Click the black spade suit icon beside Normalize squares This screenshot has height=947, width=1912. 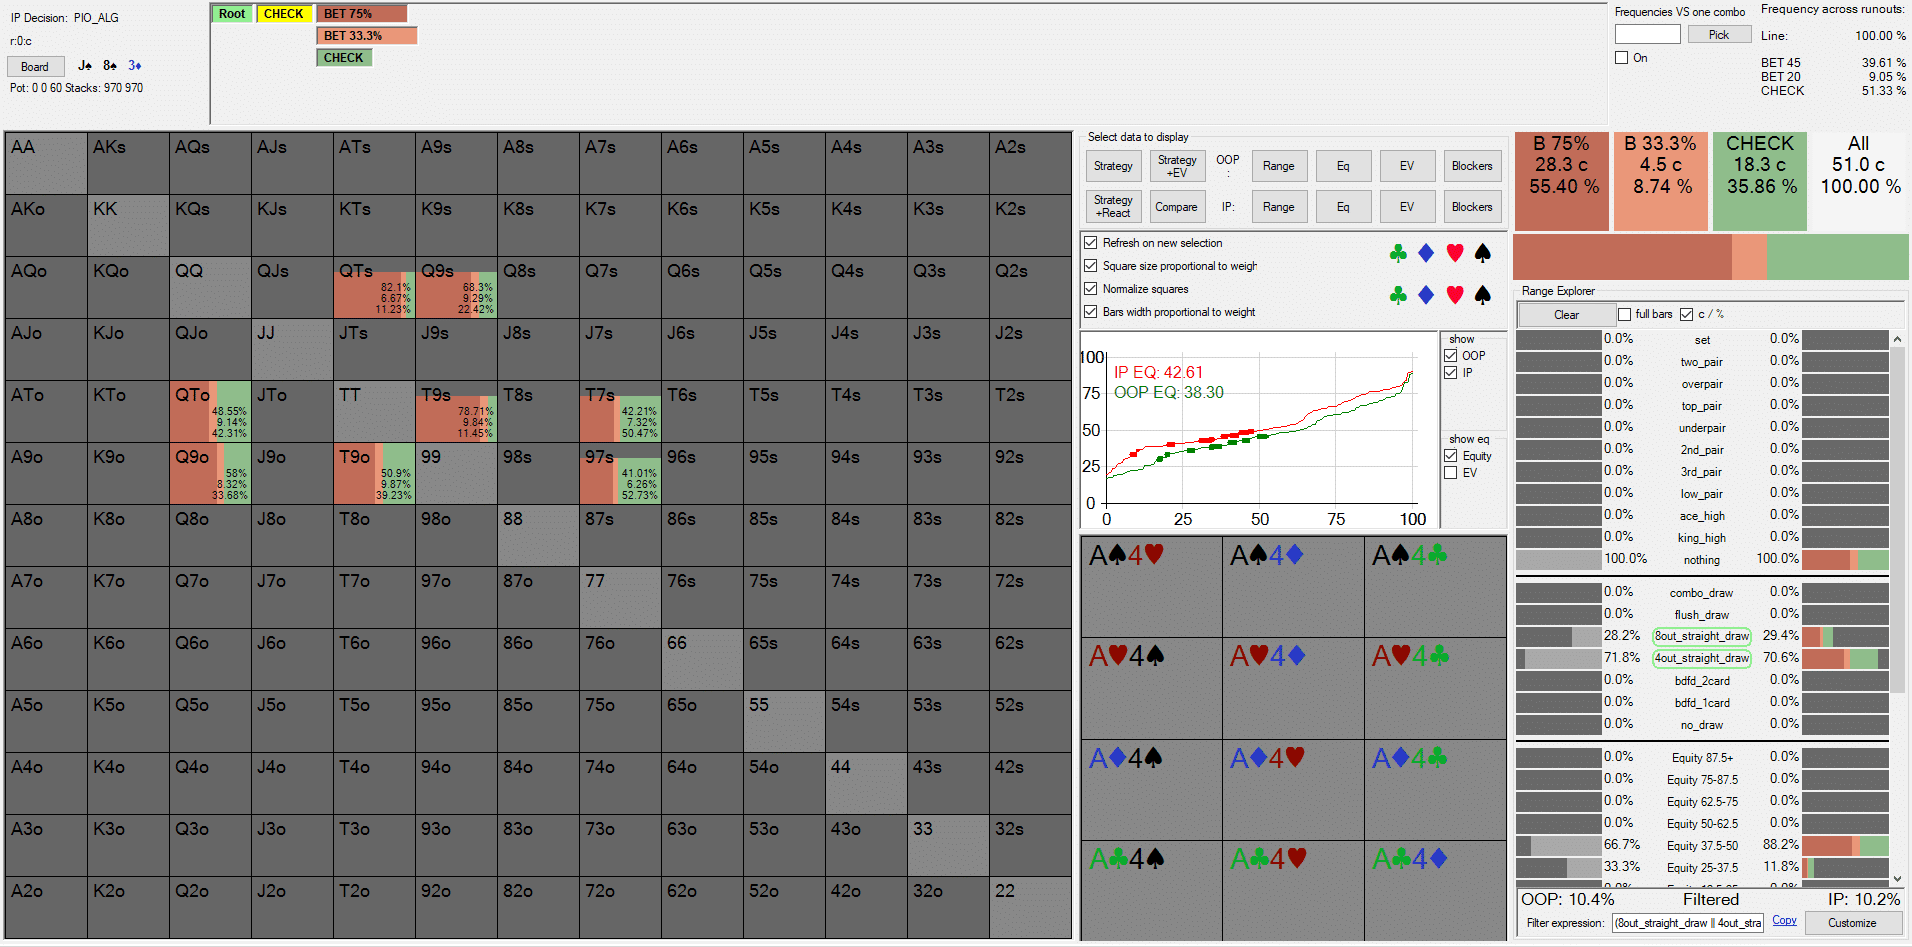click(x=1483, y=295)
